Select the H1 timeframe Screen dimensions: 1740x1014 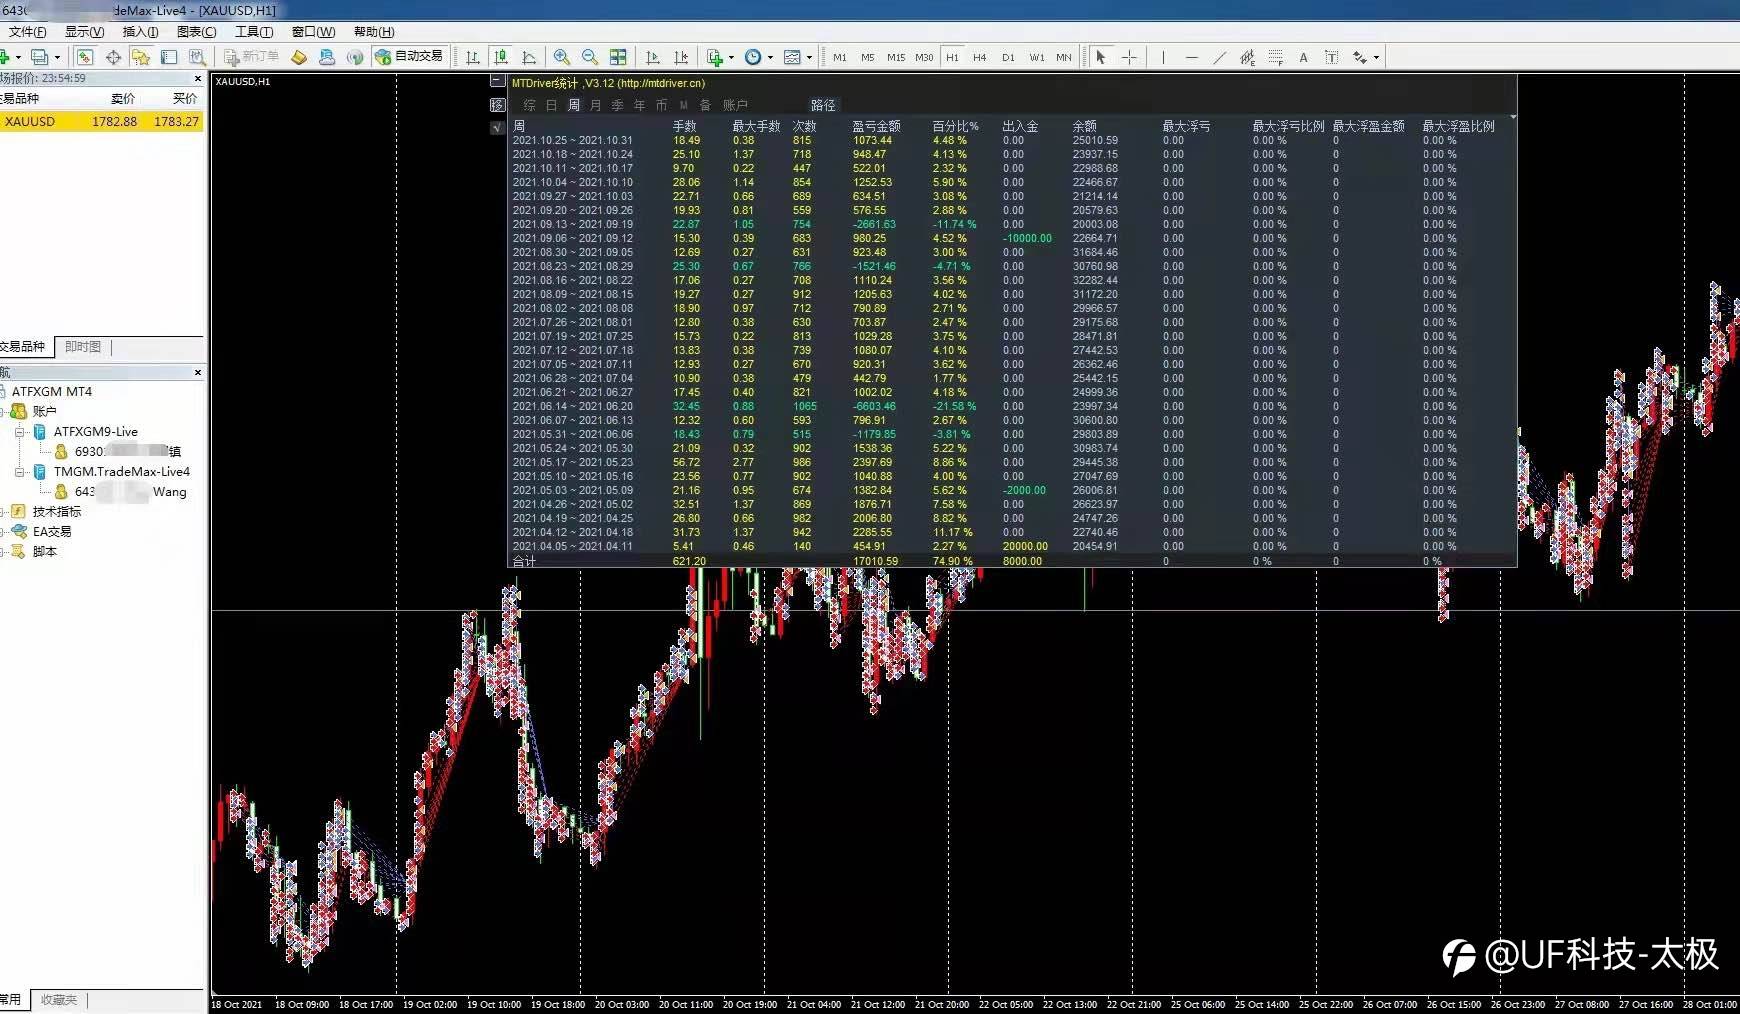pyautogui.click(x=952, y=57)
